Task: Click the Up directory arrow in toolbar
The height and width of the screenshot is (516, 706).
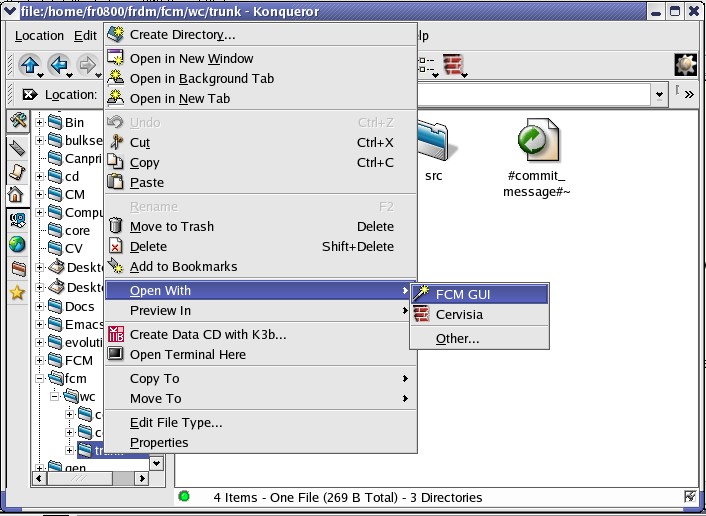Action: 30,66
